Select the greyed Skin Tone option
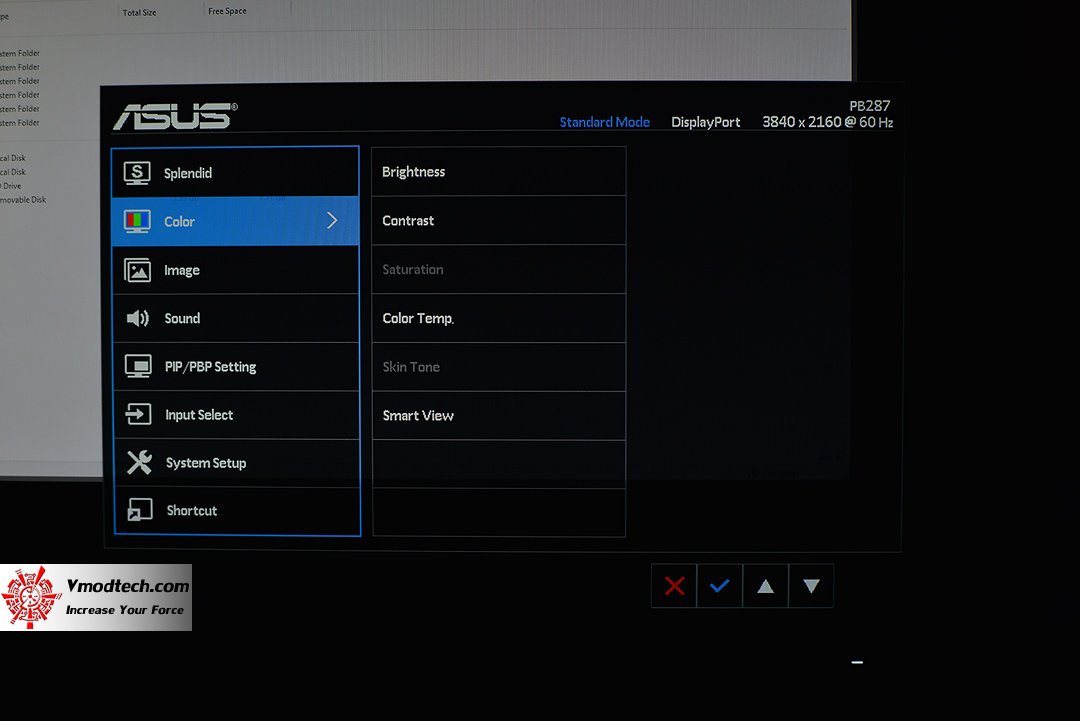This screenshot has width=1080, height=721. point(499,367)
